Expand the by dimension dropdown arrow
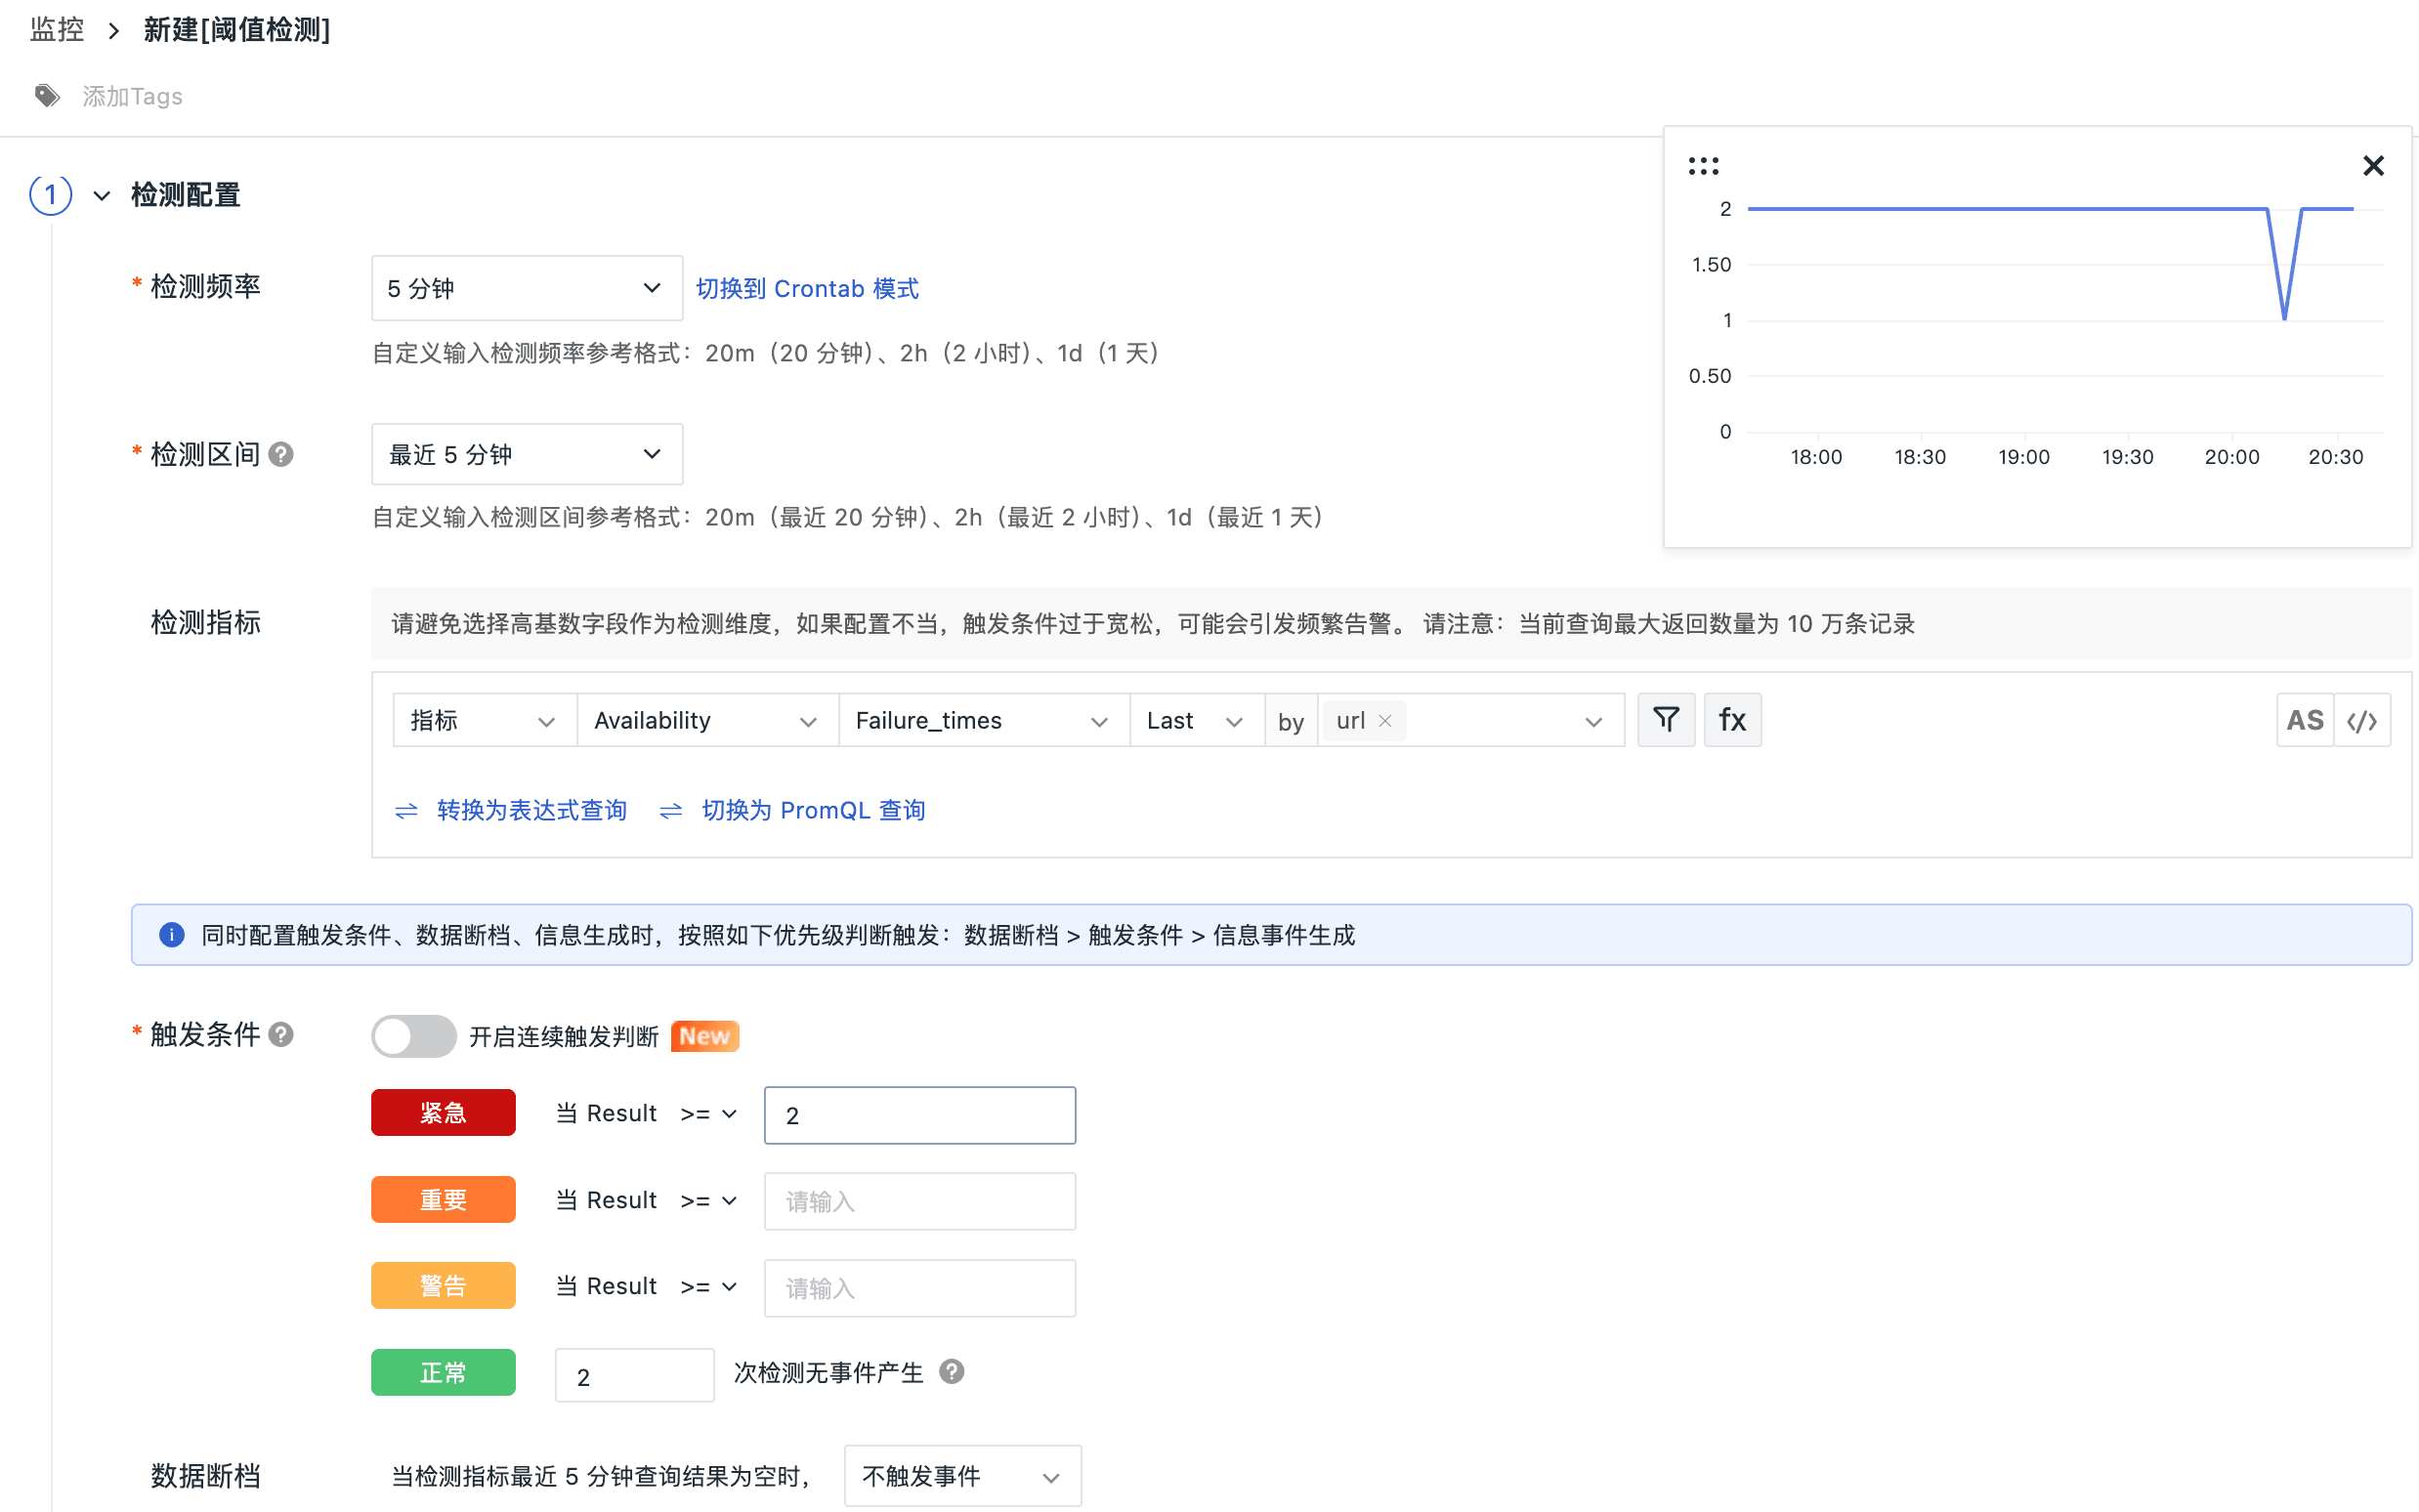Viewport: 2419px width, 1512px height. click(x=1593, y=721)
